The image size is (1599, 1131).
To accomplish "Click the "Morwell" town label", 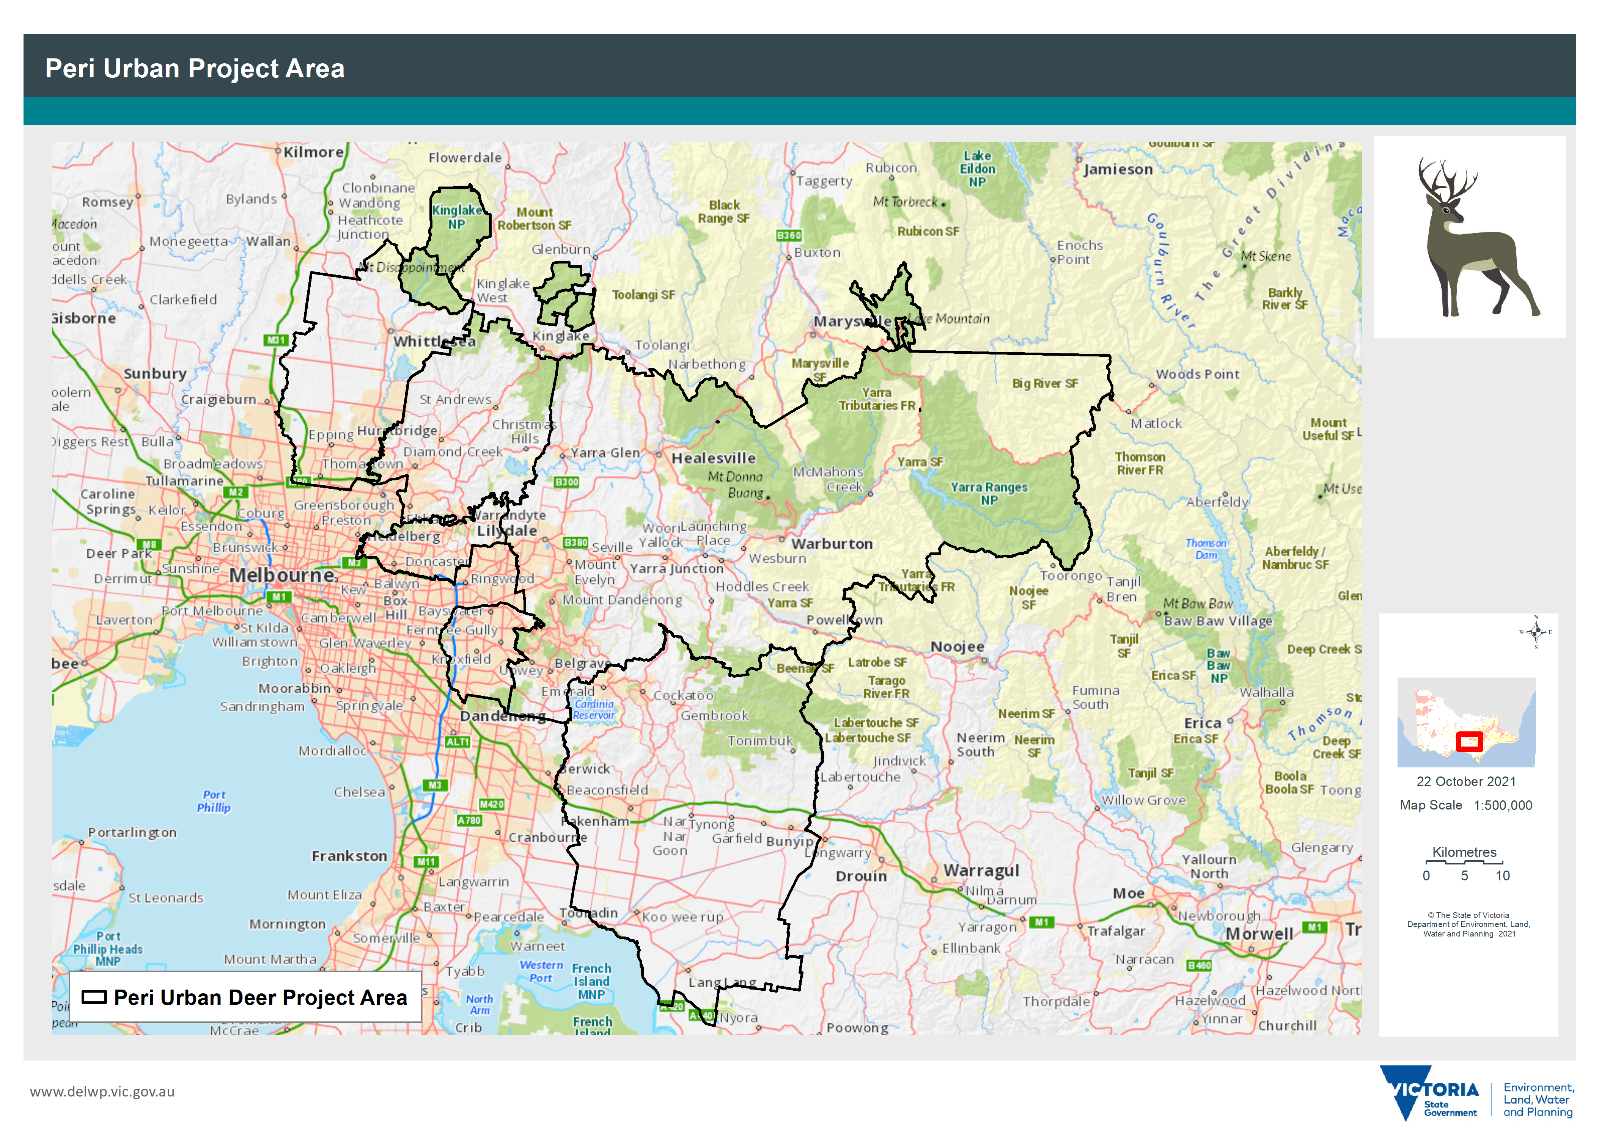I will pyautogui.click(x=1259, y=933).
